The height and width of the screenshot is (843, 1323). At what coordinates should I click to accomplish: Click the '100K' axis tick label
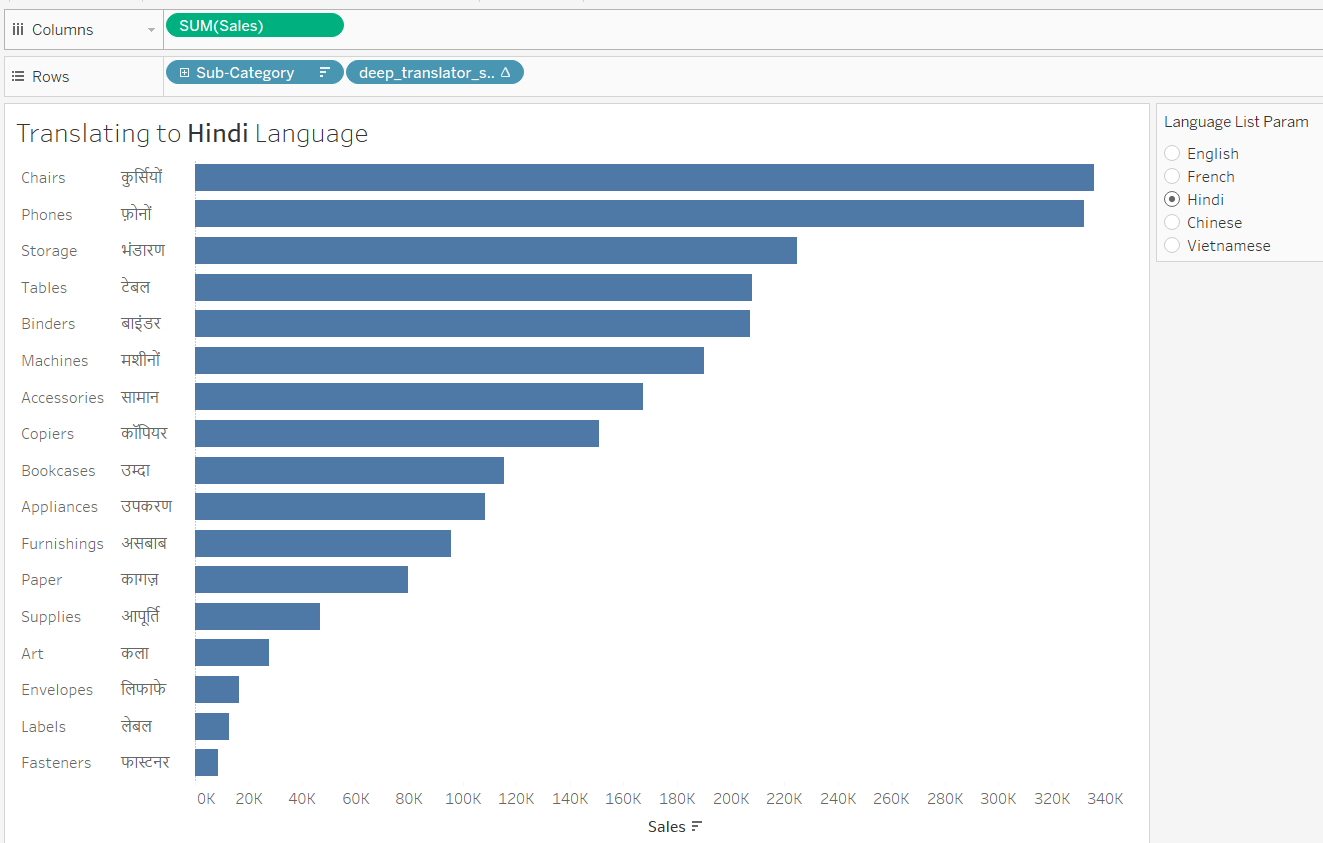tap(463, 799)
